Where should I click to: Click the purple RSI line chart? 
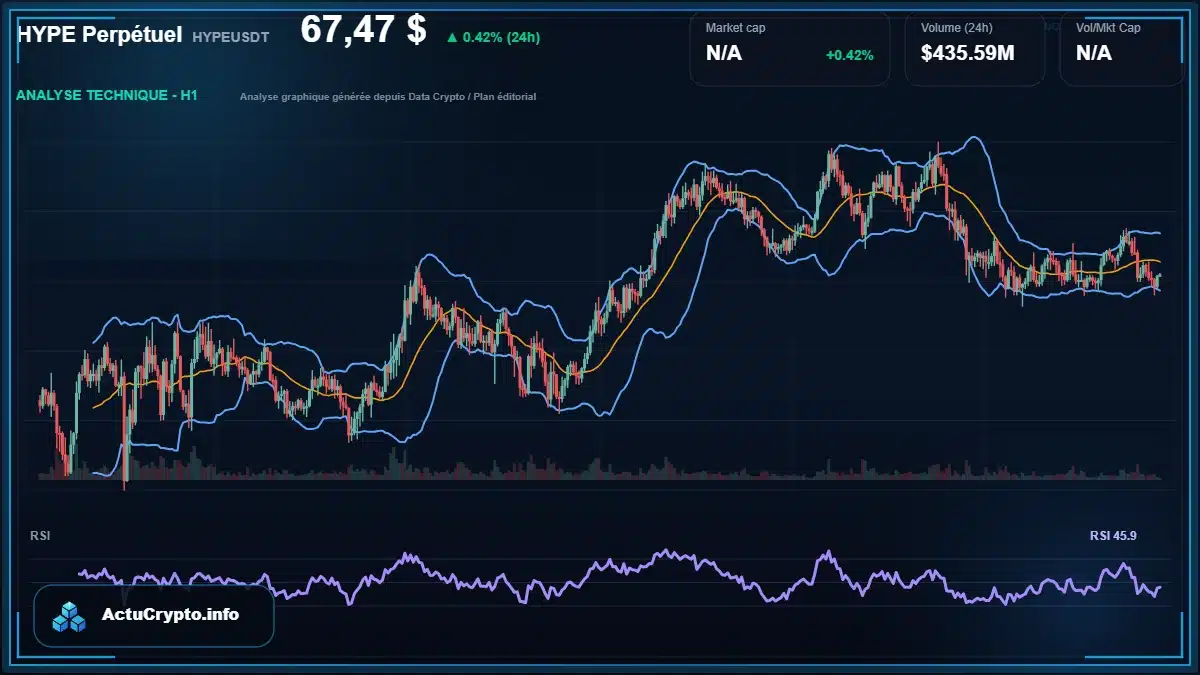pos(620,578)
